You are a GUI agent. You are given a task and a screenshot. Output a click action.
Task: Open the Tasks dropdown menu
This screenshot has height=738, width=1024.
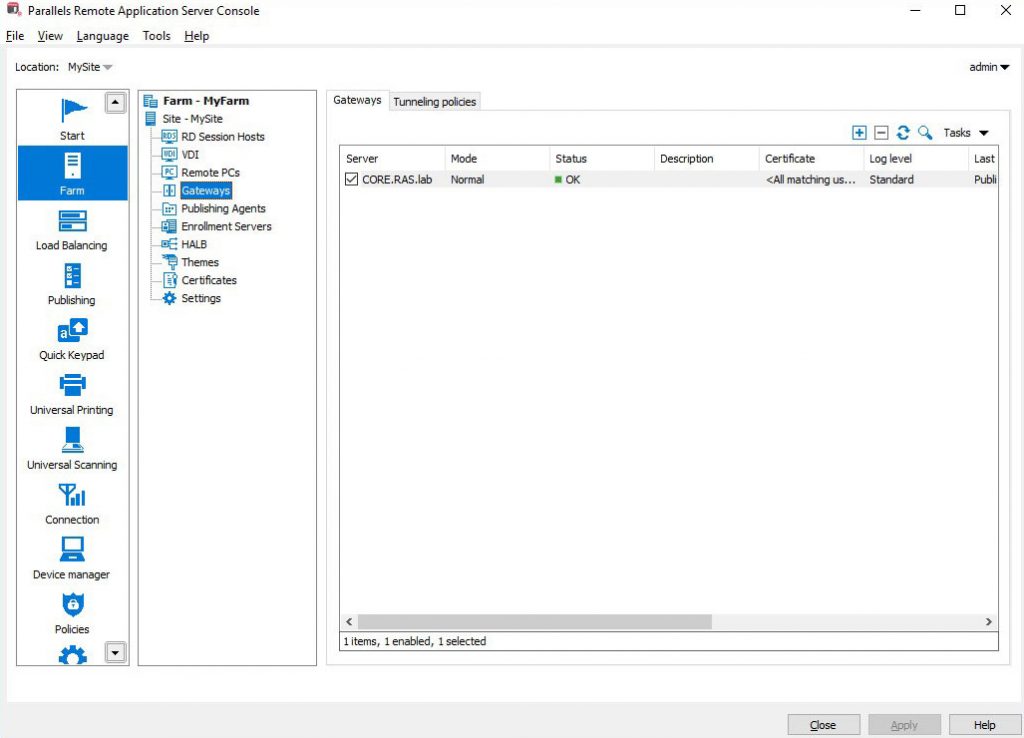(x=966, y=133)
